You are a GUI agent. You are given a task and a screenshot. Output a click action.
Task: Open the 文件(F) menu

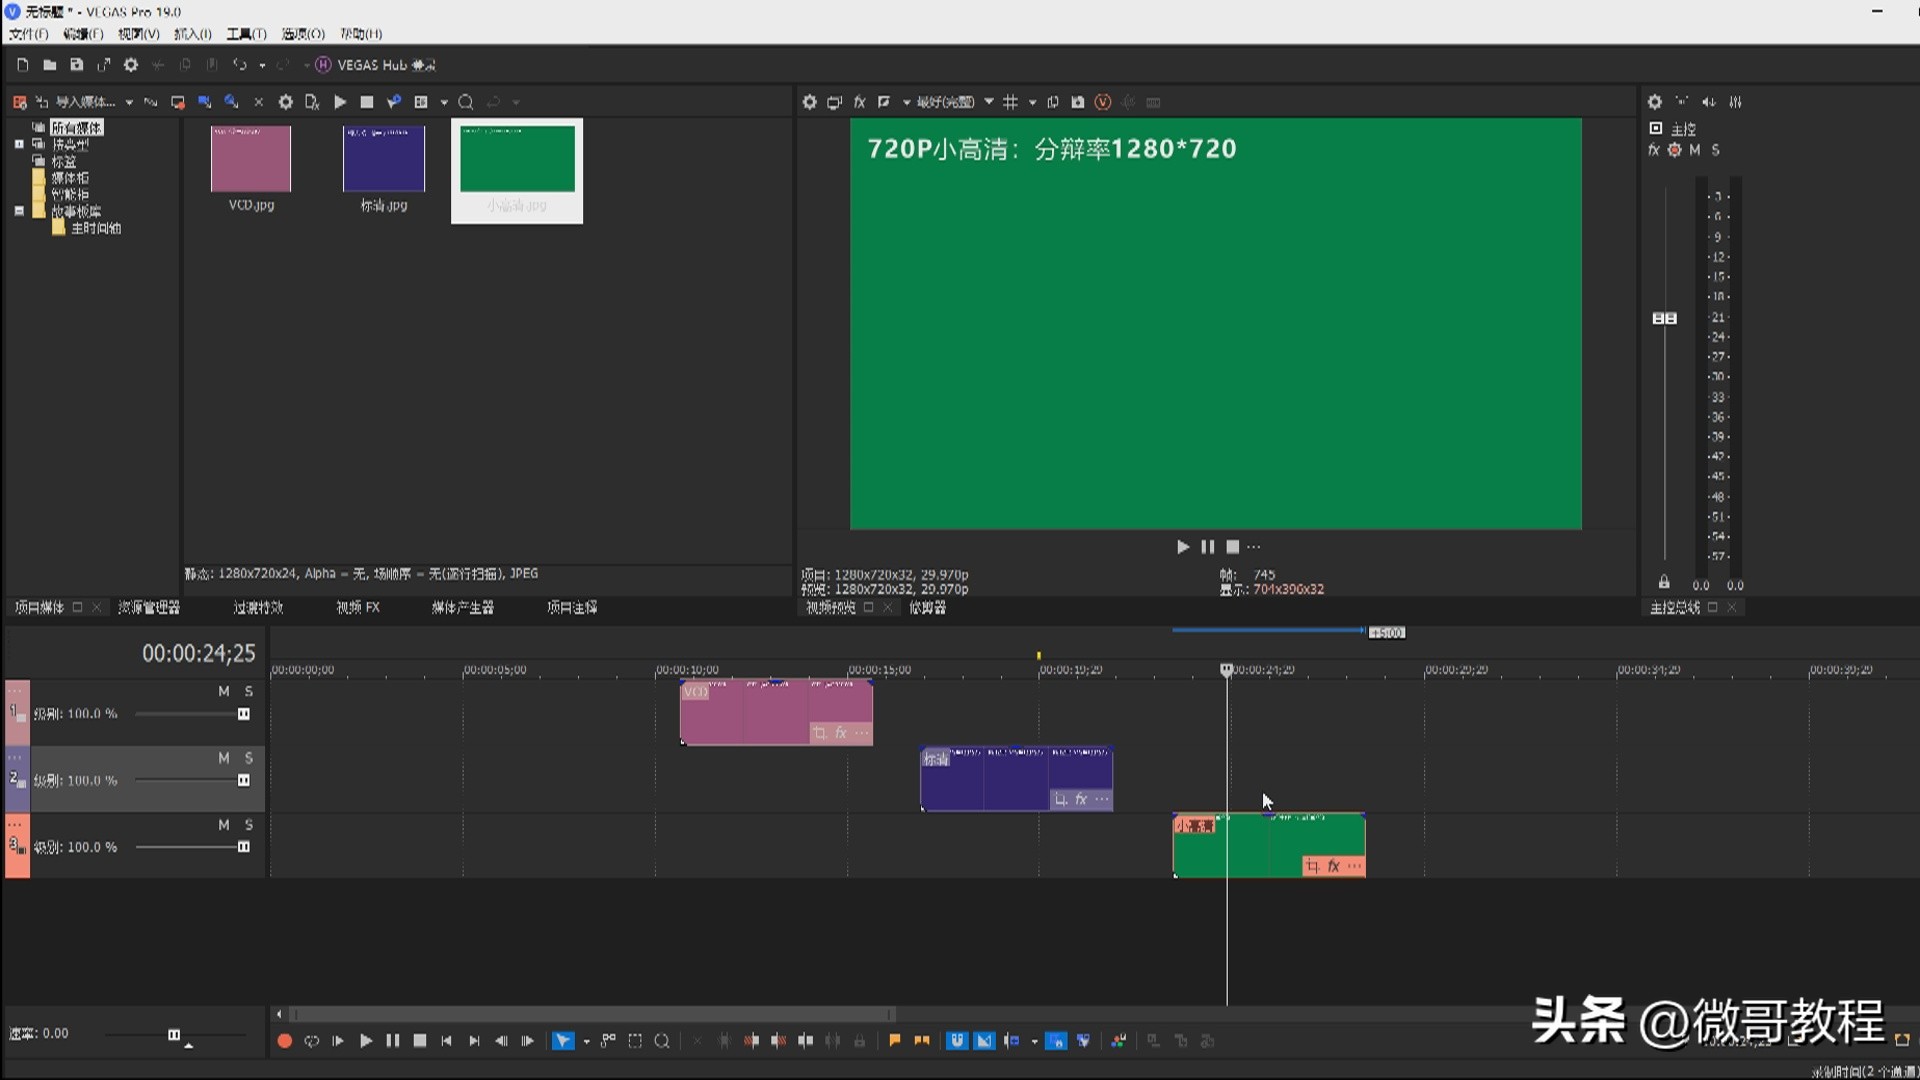27,33
